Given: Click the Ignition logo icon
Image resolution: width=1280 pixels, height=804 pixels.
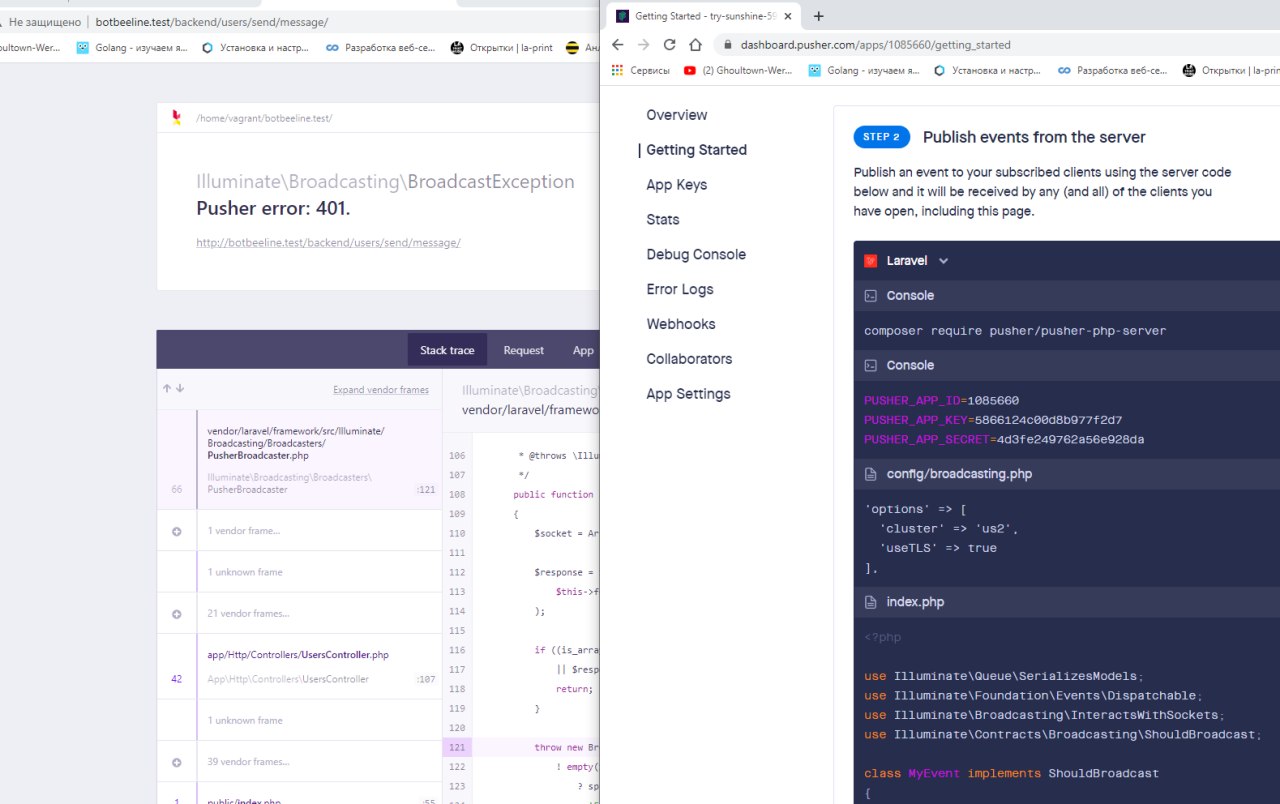Looking at the screenshot, I should 177,118.
